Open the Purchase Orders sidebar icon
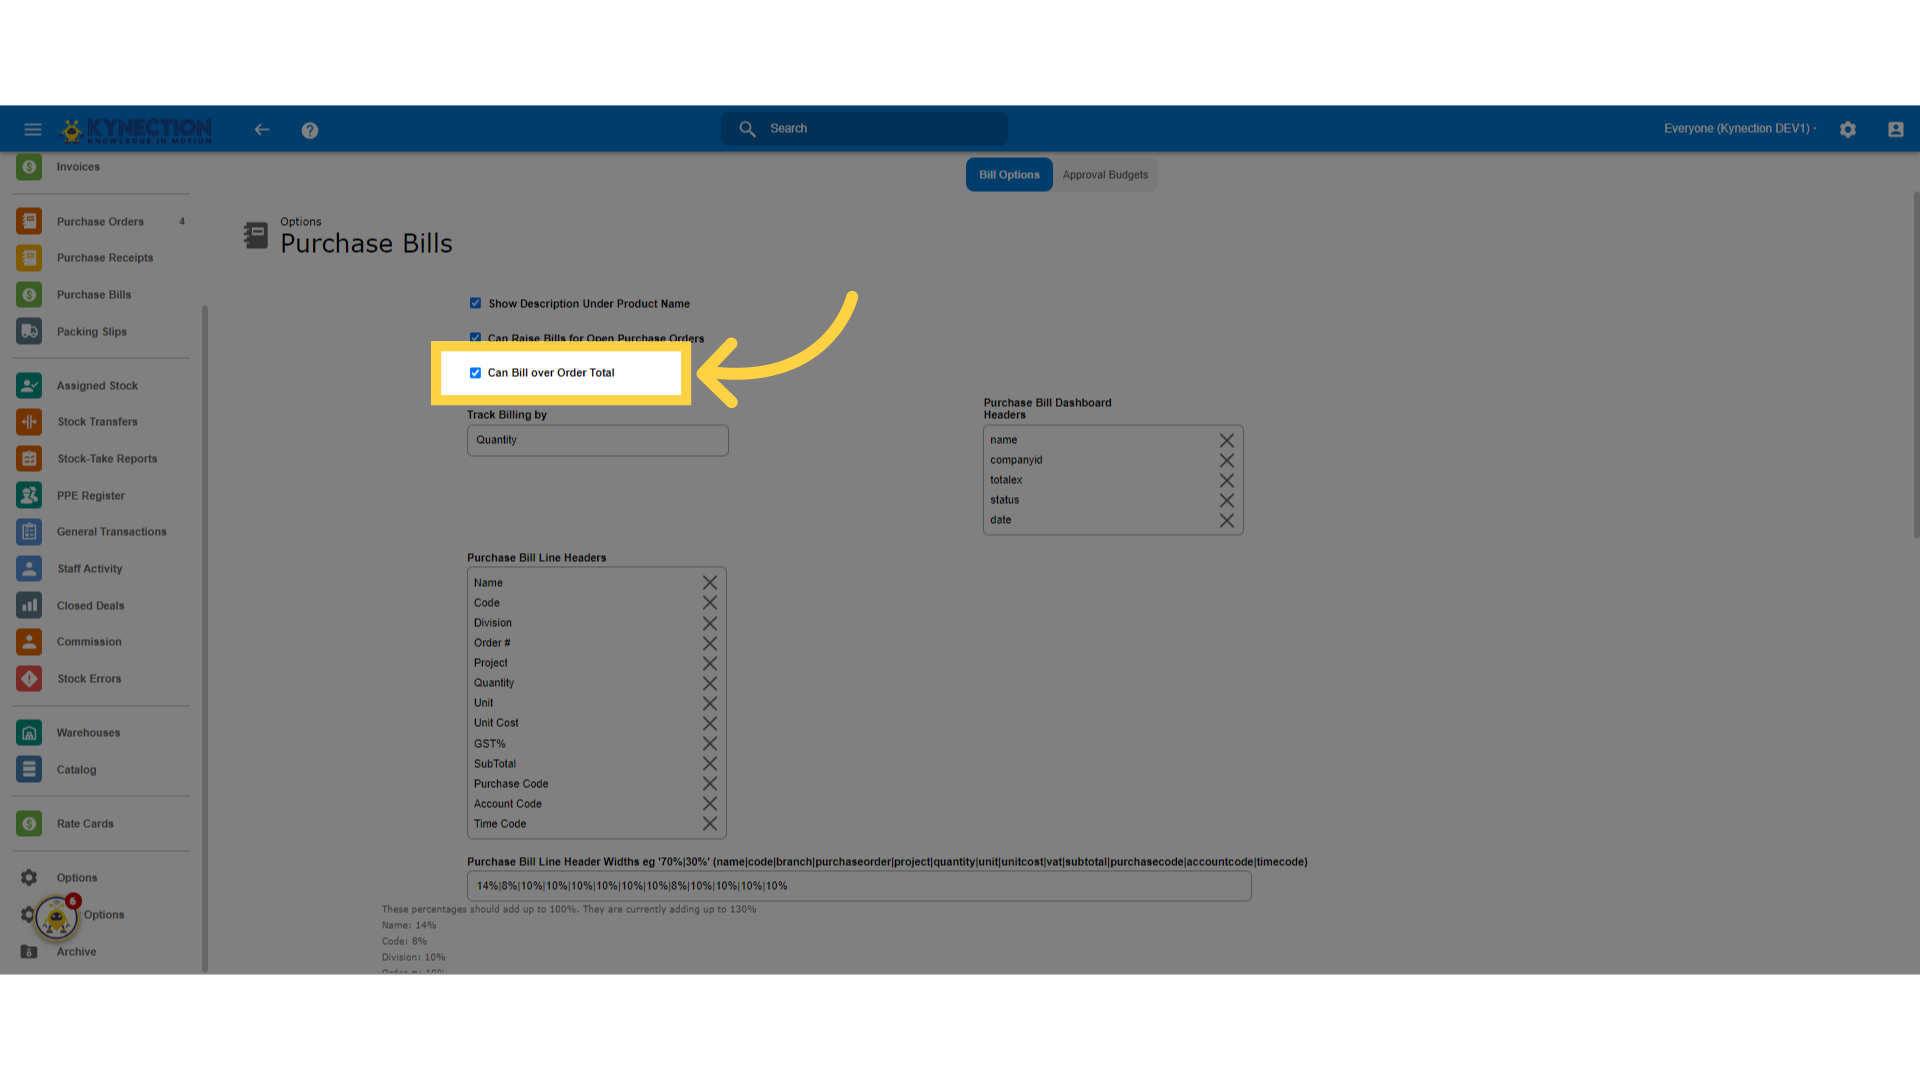This screenshot has width=1920, height=1080. (28, 221)
